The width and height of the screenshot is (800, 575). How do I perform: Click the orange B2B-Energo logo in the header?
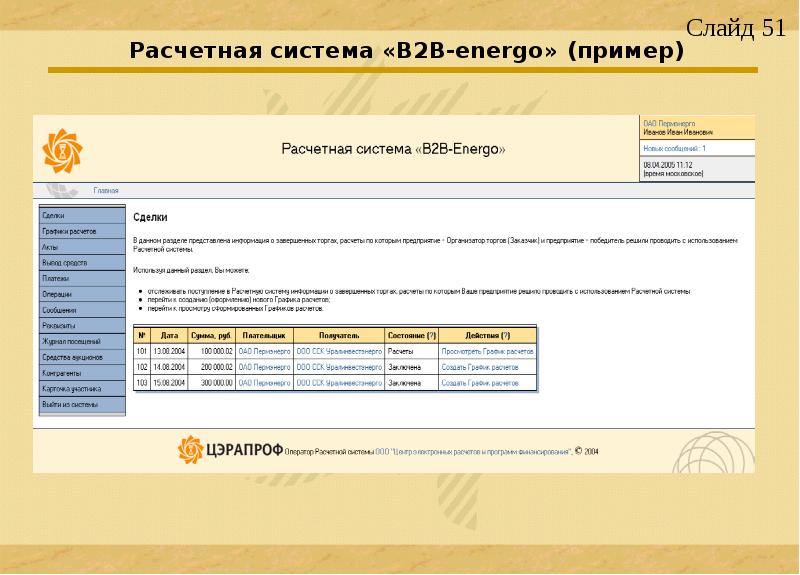pos(62,151)
